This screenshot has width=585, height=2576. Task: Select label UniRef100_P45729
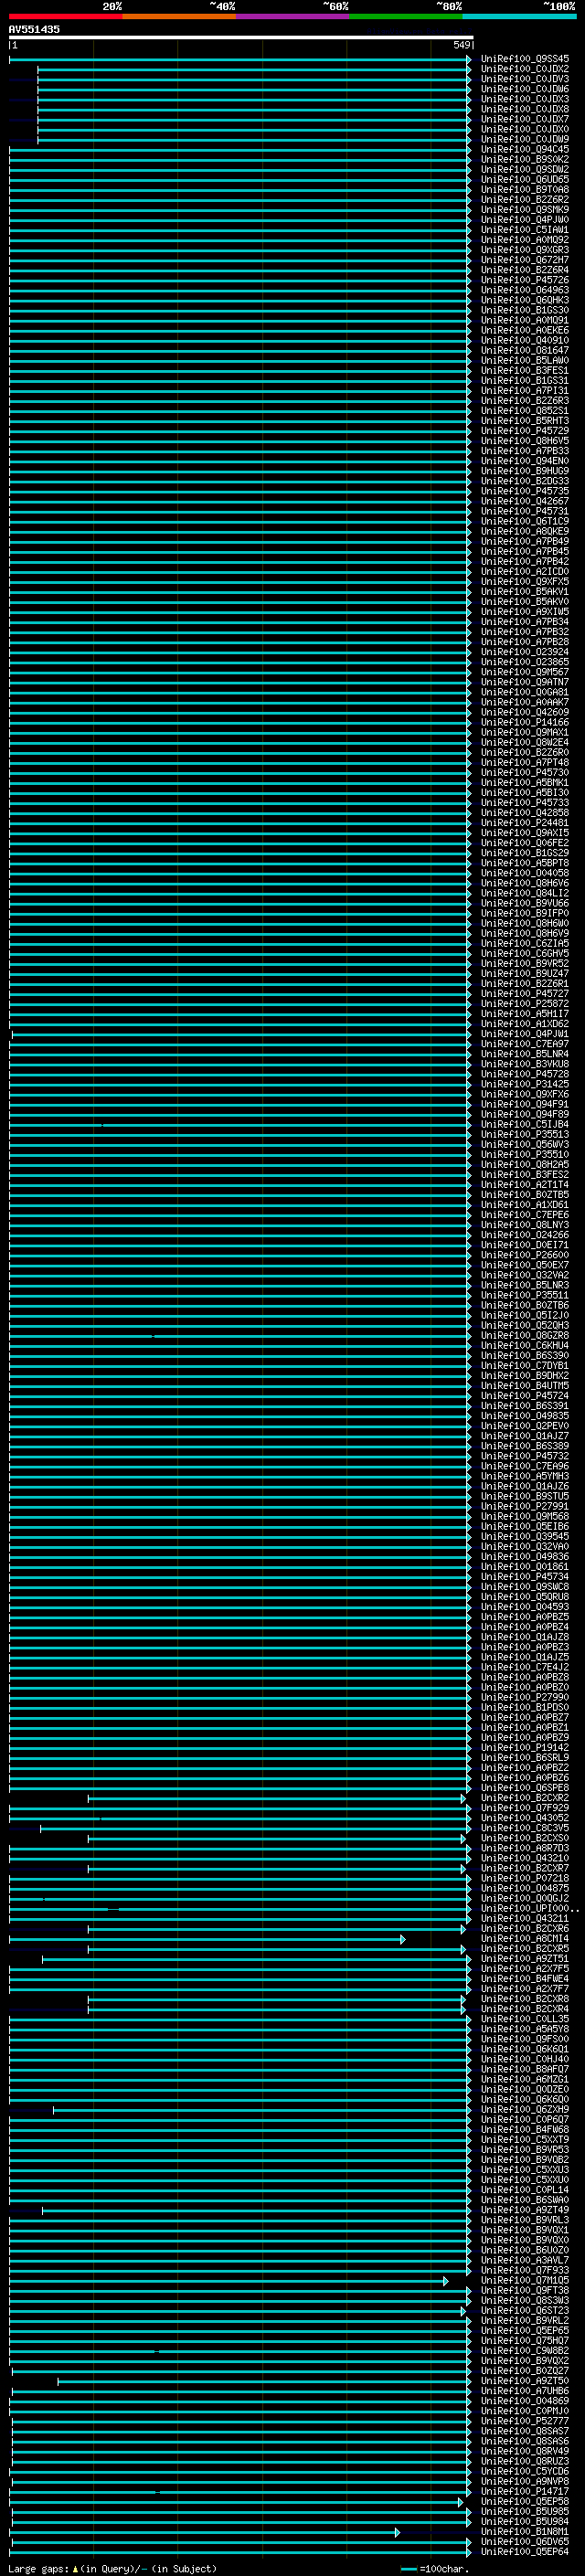point(525,431)
